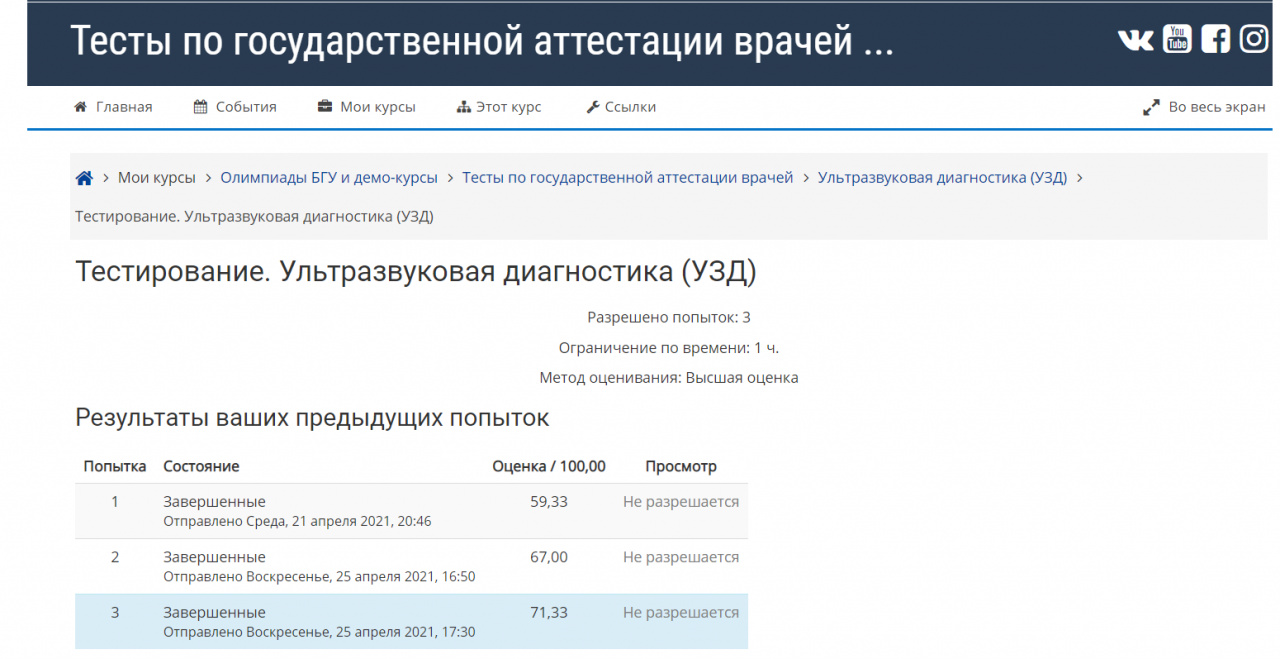1280x659 pixels.
Task: Open Ультразвуковая диагностика (УЗД) breadcrumb link
Action: tap(942, 178)
